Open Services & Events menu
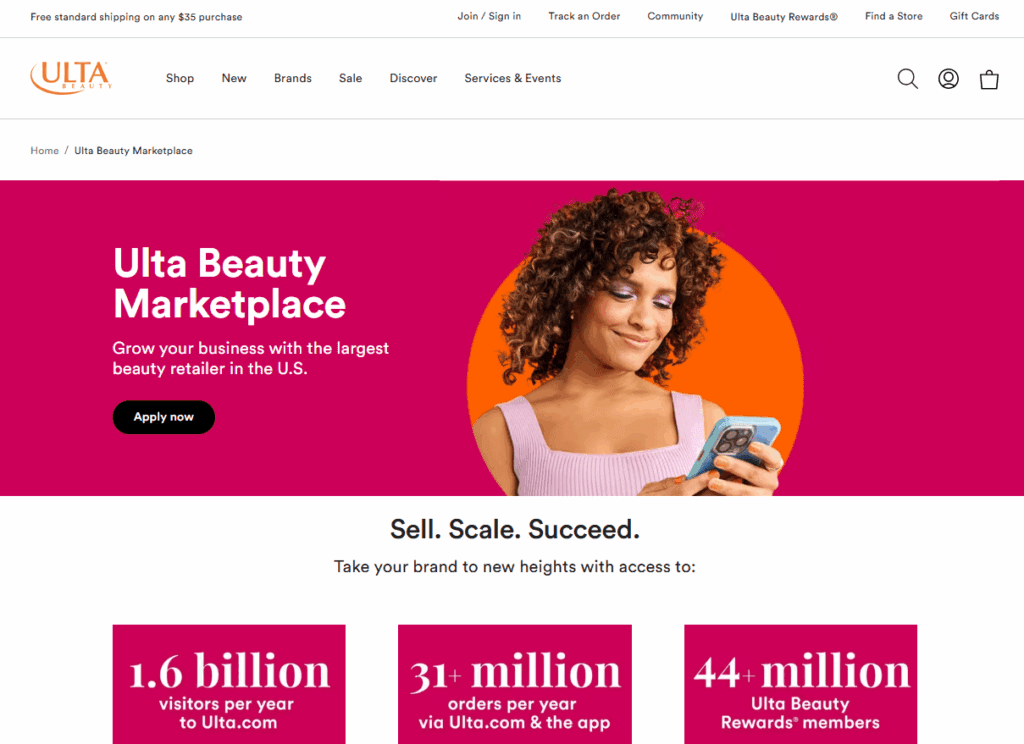The height and width of the screenshot is (744, 1024). click(x=513, y=78)
